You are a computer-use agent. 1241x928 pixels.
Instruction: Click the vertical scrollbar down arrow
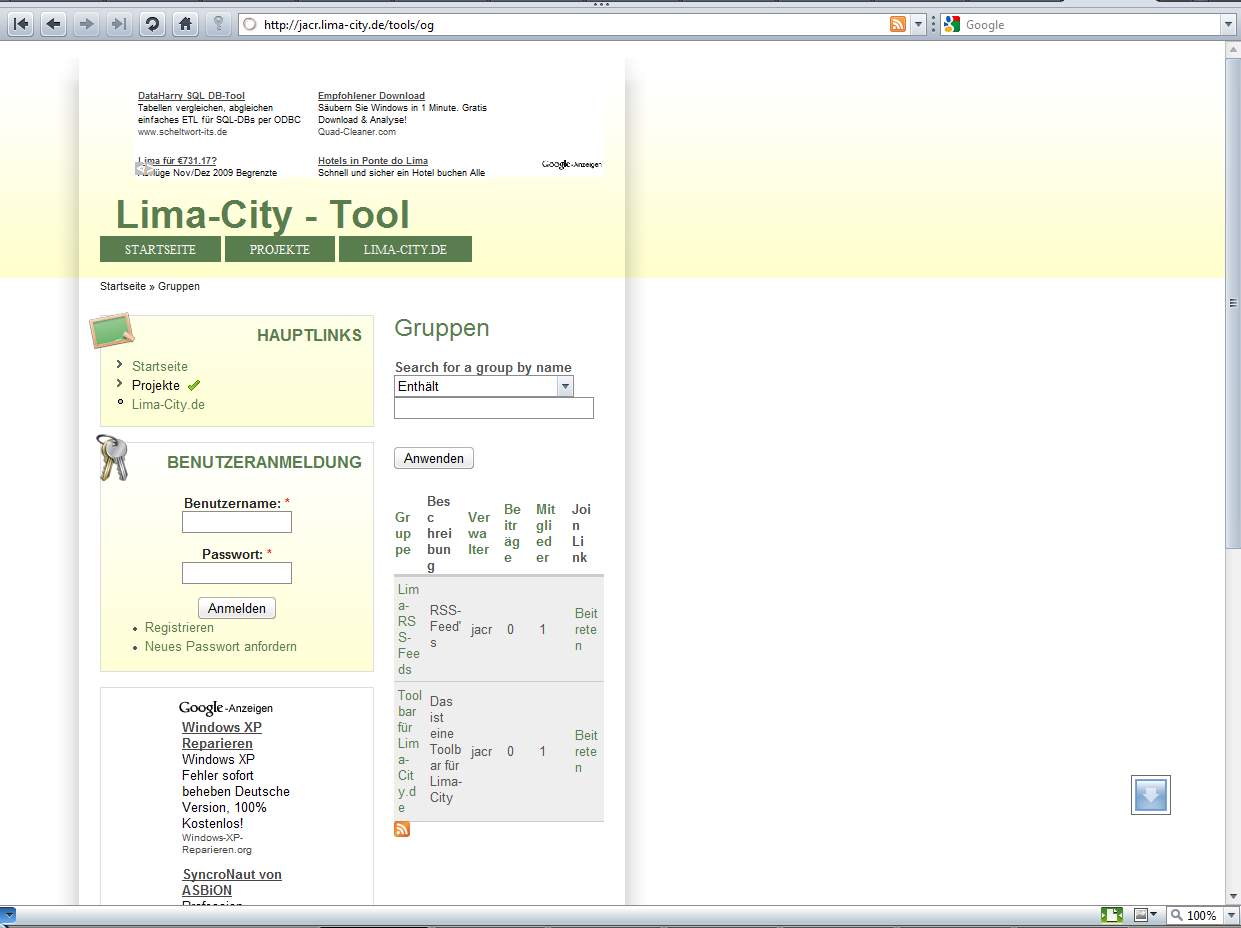pos(1233,897)
